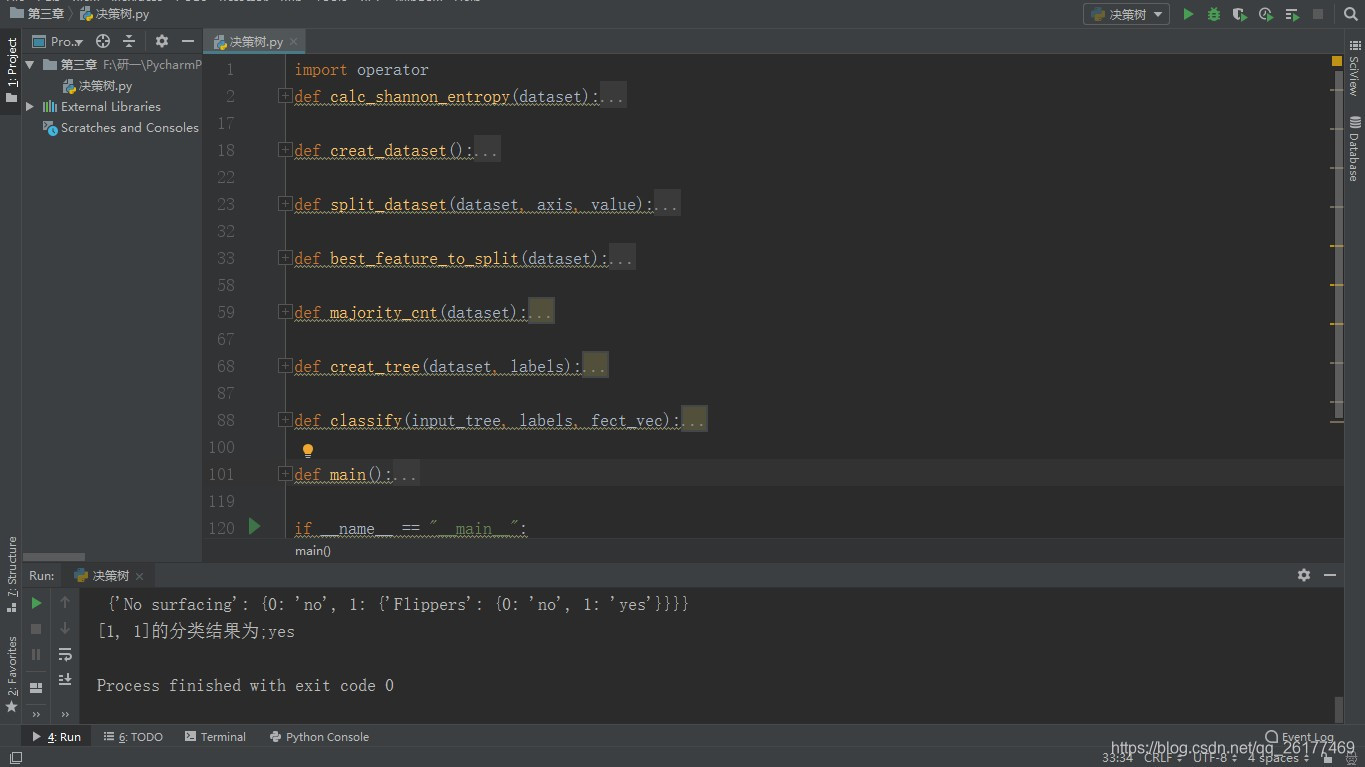Screen dimensions: 1365x767
Task: Click the Project panel horizontal scrollbar
Action: [x=54, y=557]
